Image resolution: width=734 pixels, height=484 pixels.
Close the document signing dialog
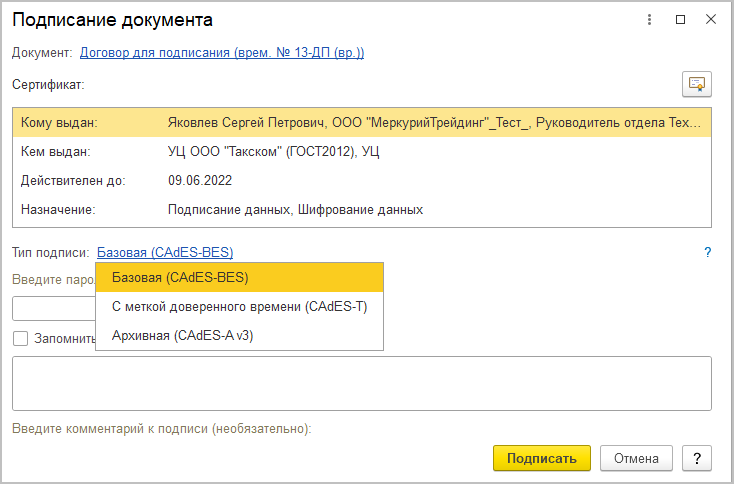pos(711,20)
